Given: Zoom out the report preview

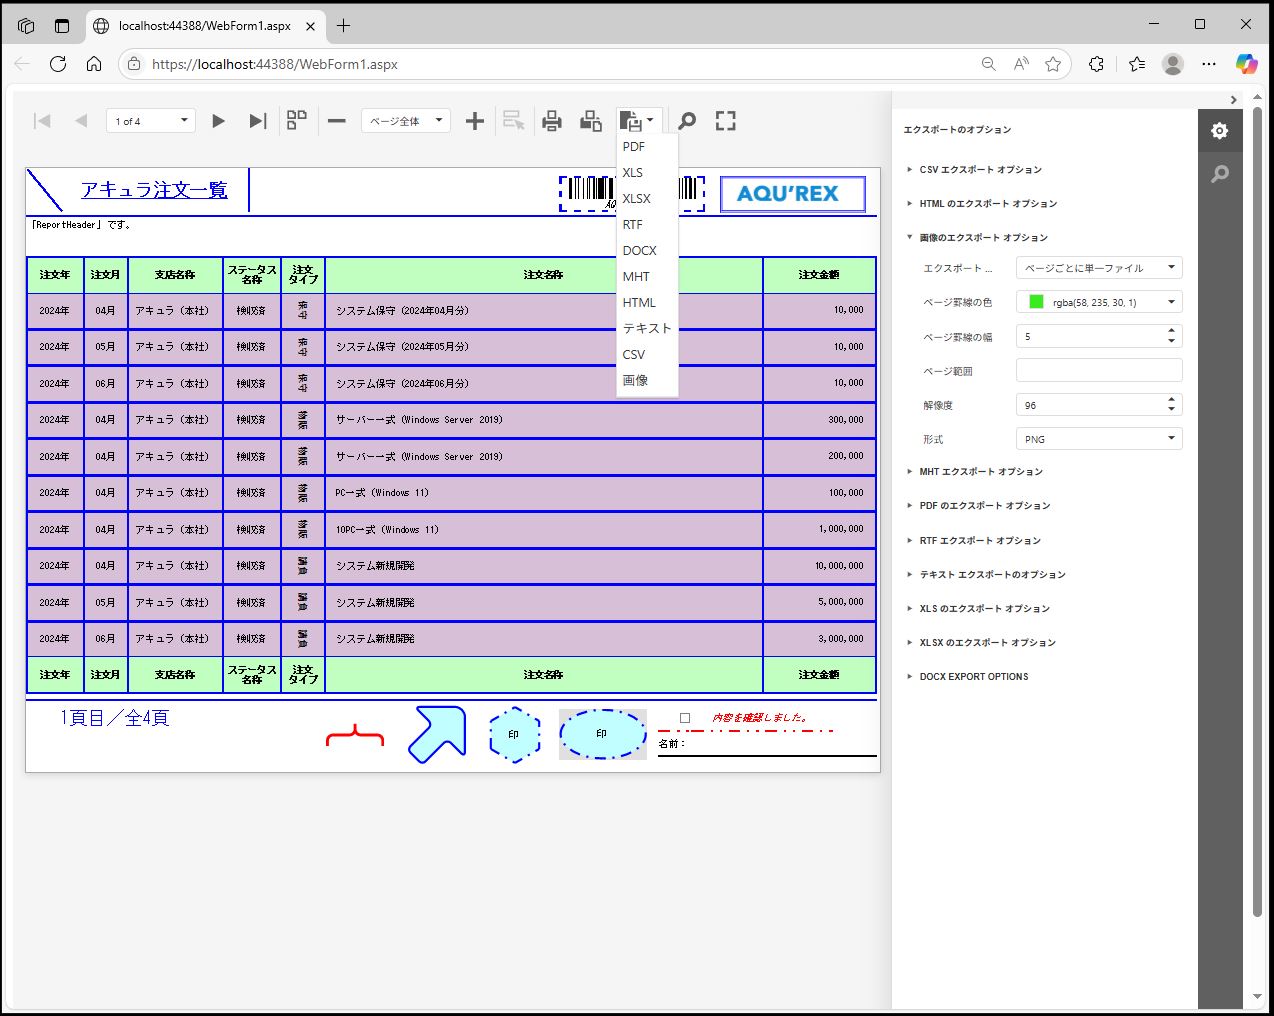Looking at the screenshot, I should (x=337, y=121).
